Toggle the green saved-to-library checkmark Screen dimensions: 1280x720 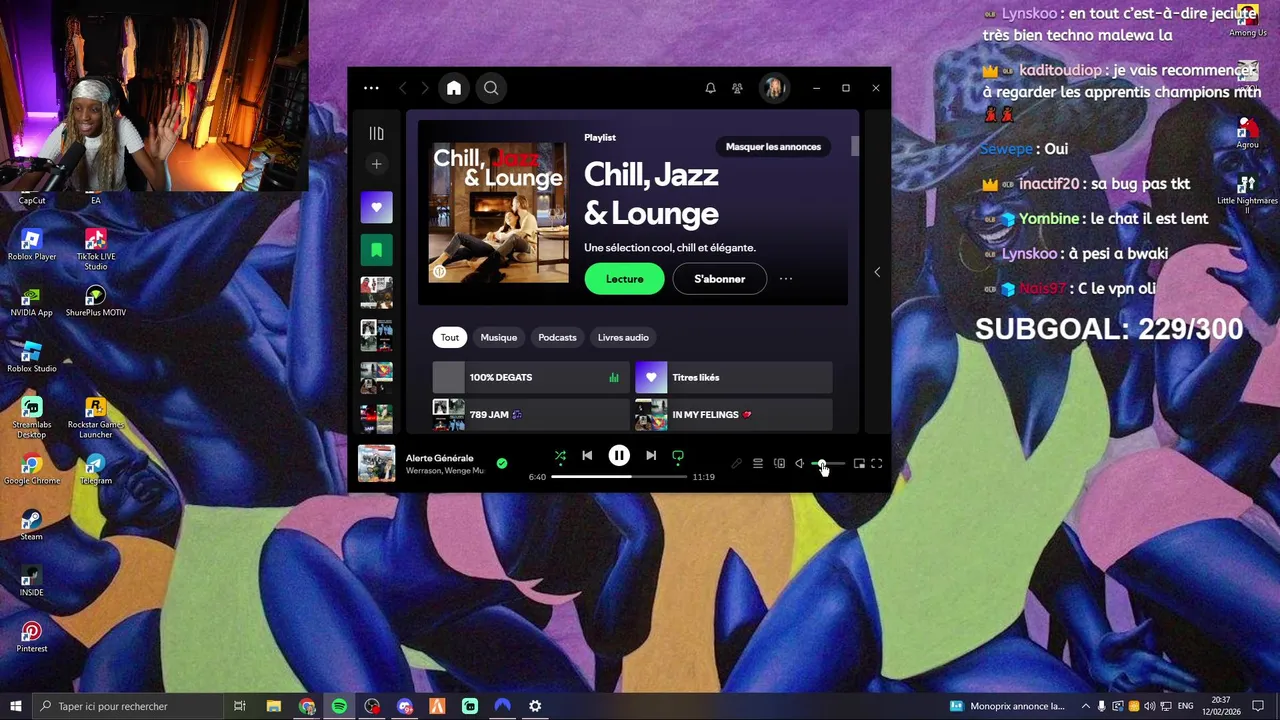[502, 464]
